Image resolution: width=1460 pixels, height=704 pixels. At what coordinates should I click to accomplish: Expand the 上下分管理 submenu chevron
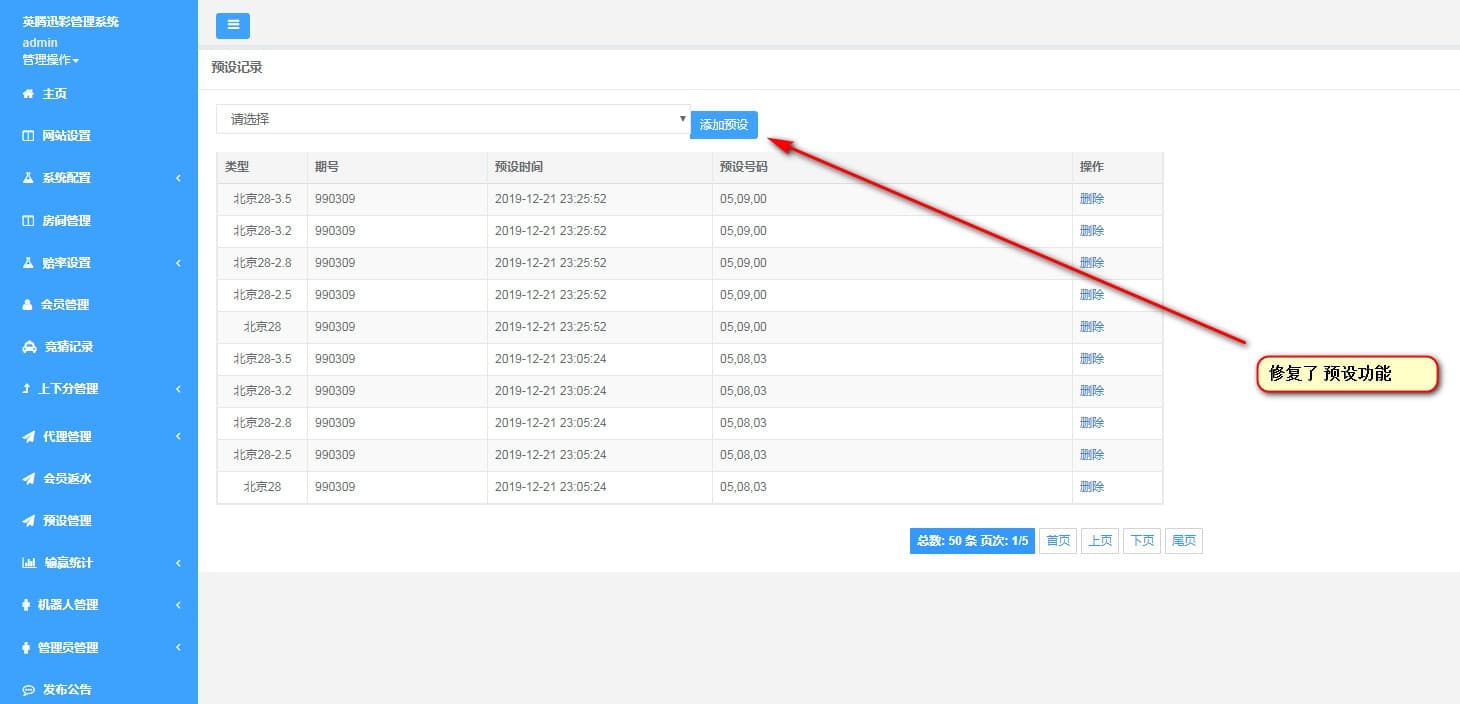[x=178, y=389]
